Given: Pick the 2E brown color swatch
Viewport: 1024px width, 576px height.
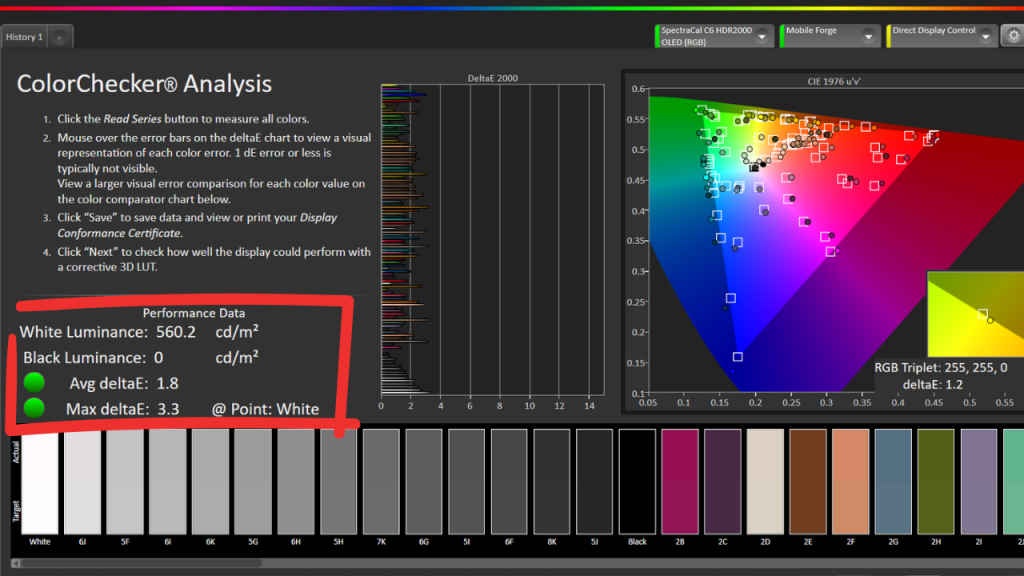Looking at the screenshot, I should (x=808, y=482).
